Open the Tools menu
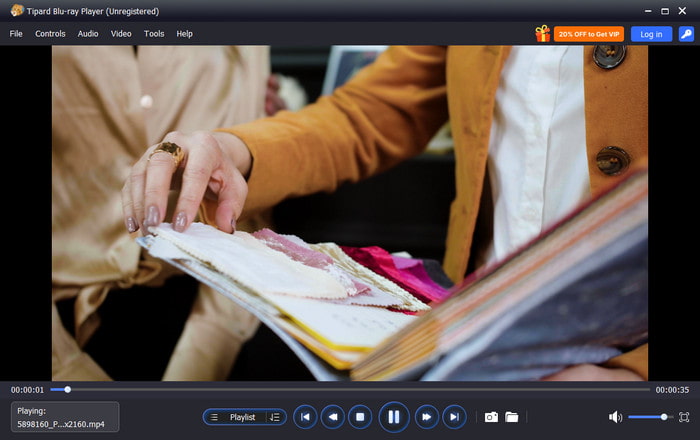 (154, 34)
